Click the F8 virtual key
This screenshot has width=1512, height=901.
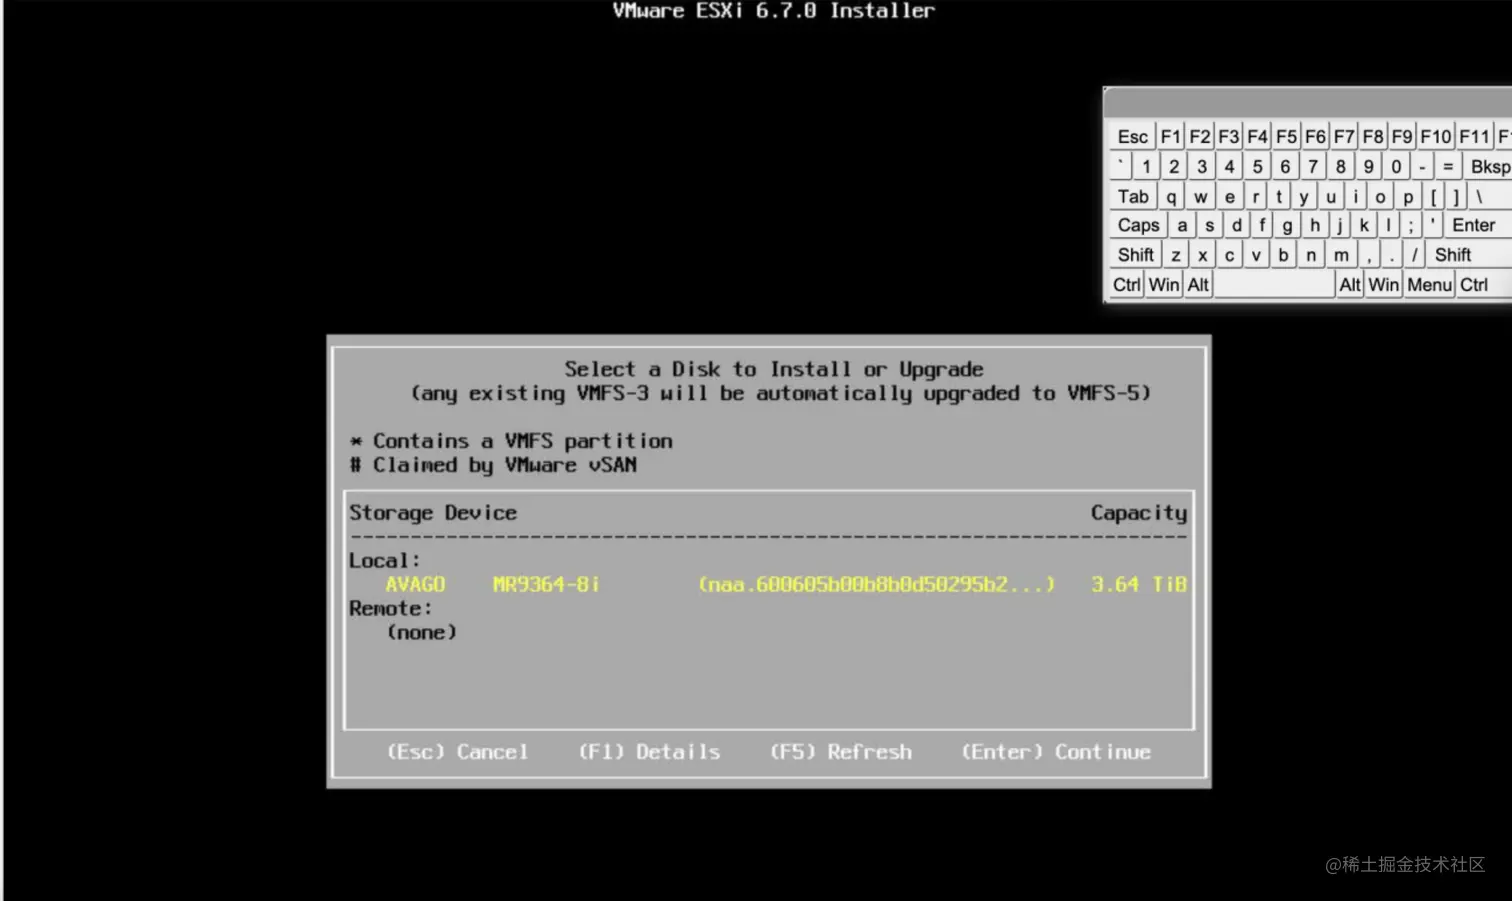(x=1373, y=137)
